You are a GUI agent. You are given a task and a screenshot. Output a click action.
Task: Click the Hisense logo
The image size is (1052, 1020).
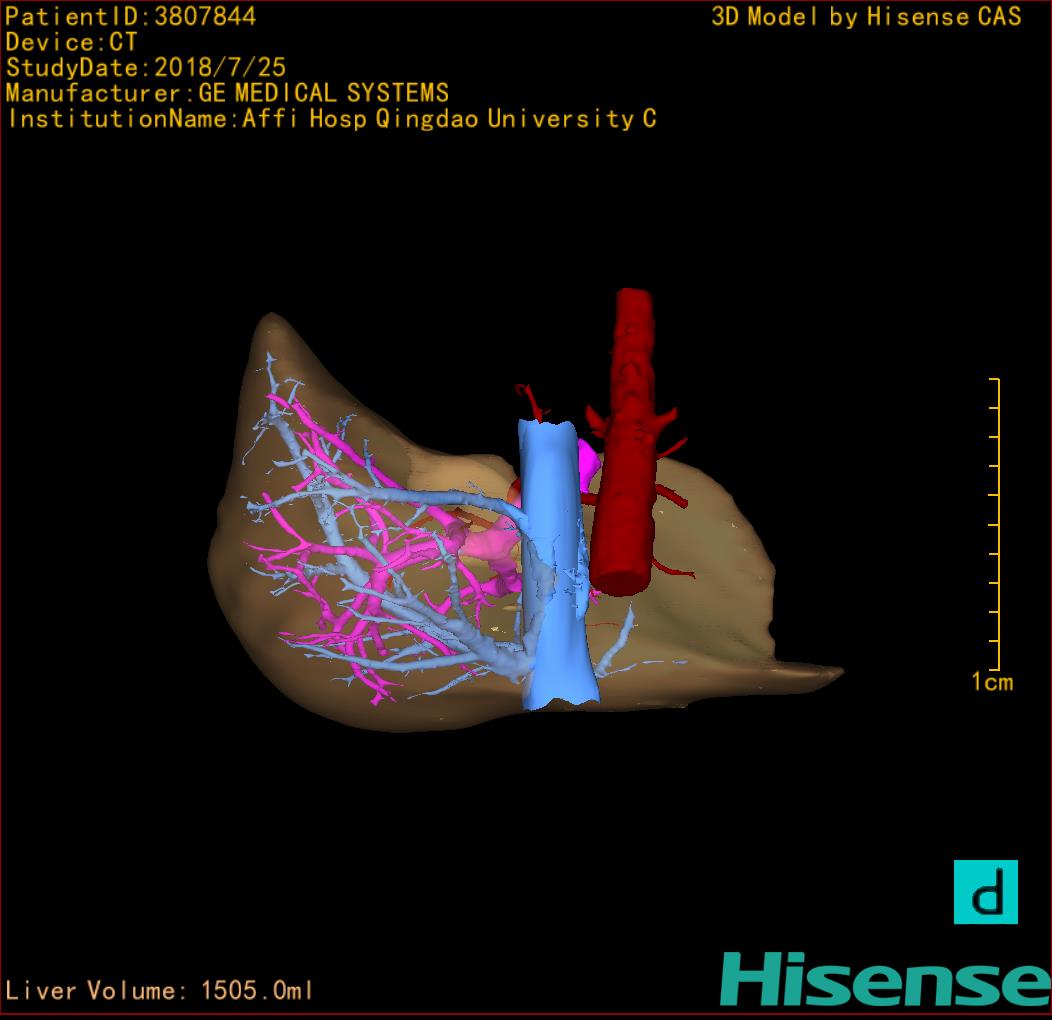click(x=886, y=979)
